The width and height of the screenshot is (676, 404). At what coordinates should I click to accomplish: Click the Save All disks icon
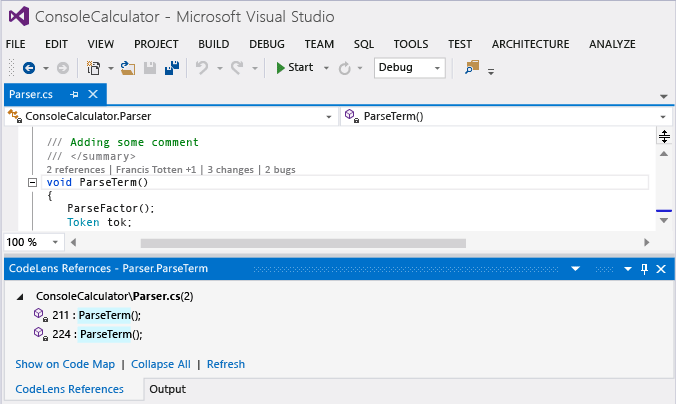point(172,68)
